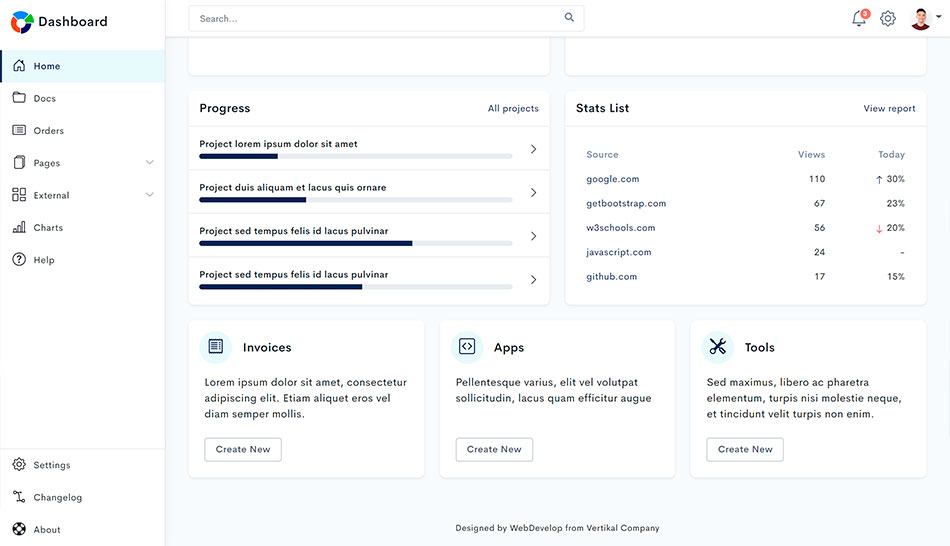Viewport: 950px width, 546px height.
Task: Click progress bar of third project
Action: 356,244
